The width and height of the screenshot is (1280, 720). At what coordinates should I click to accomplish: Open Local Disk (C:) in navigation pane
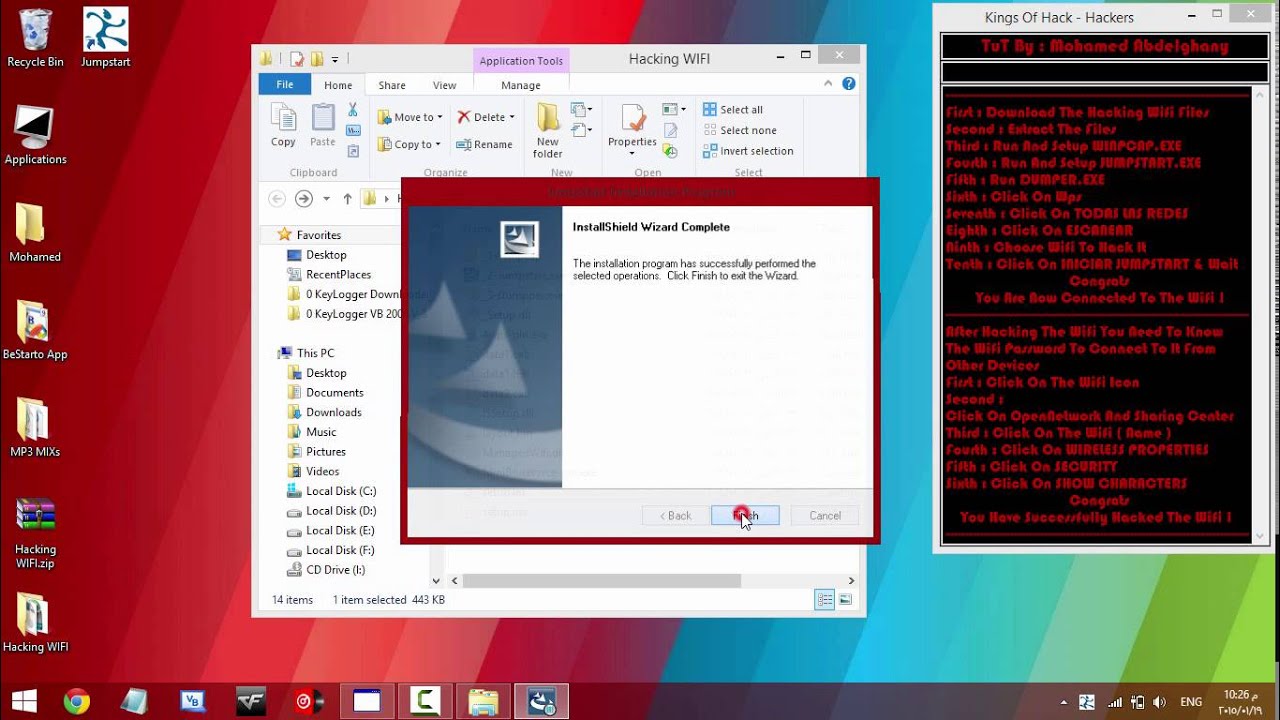[x=340, y=491]
